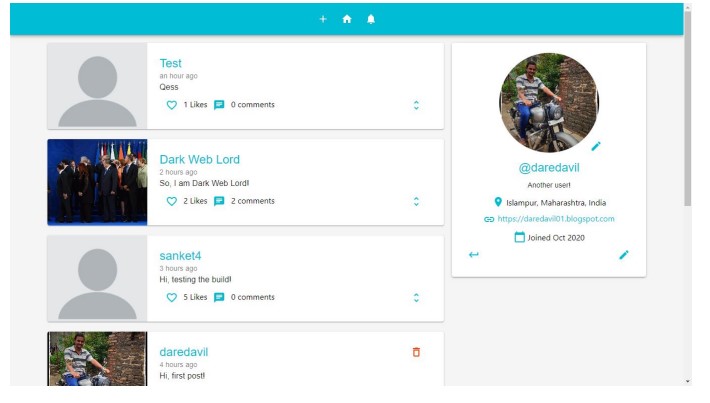Delete the daredavil post with trash icon
Screen dimensions: 710x403
416,352
